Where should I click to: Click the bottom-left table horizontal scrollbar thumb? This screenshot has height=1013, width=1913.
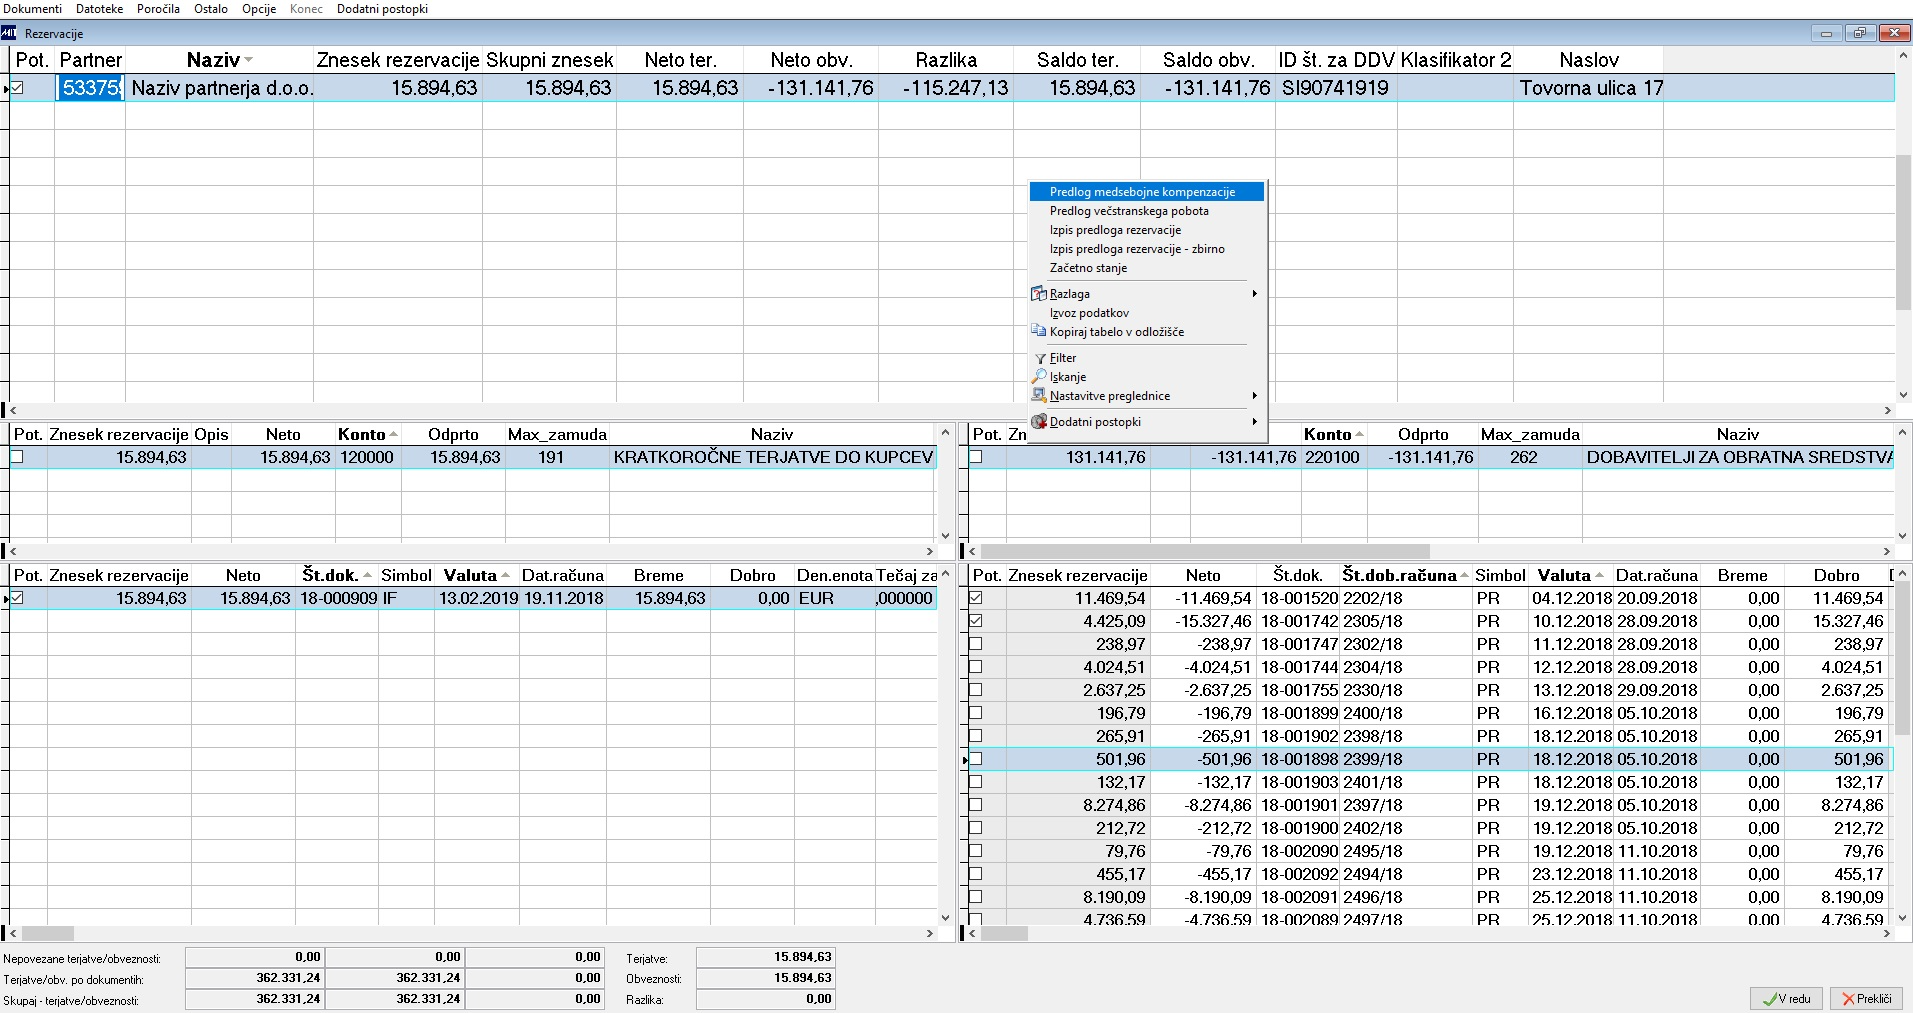(x=47, y=933)
